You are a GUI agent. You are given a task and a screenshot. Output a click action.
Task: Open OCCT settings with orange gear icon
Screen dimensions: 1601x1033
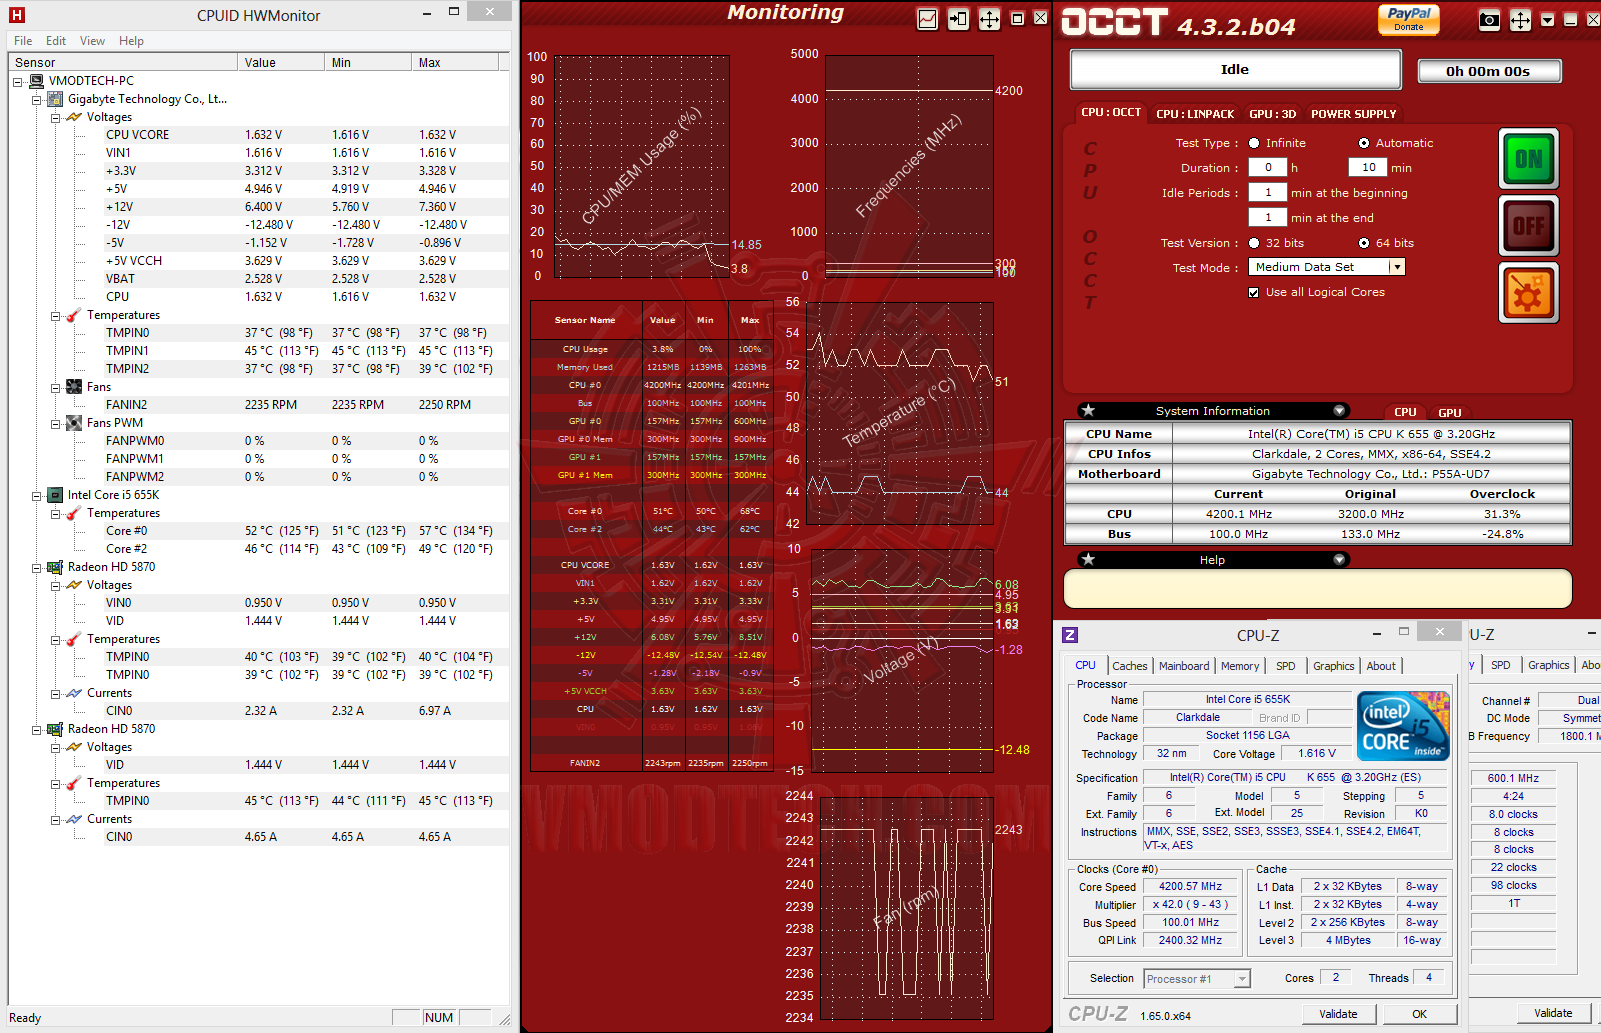1528,293
